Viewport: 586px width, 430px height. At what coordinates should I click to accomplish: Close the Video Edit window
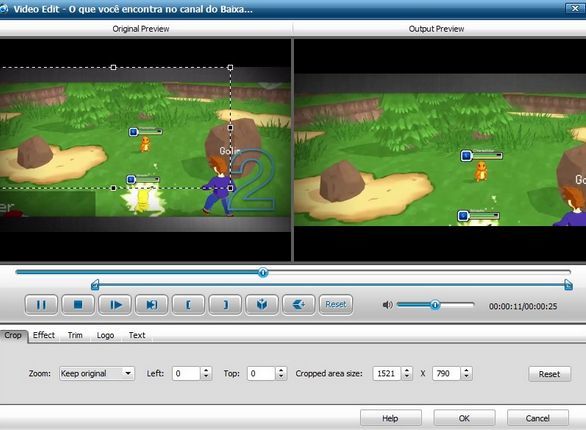tap(575, 8)
